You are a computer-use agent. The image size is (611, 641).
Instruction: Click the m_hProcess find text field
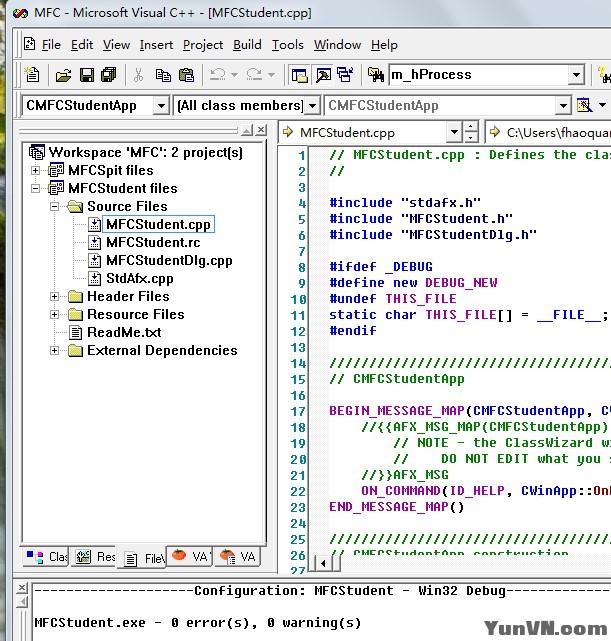[478, 75]
